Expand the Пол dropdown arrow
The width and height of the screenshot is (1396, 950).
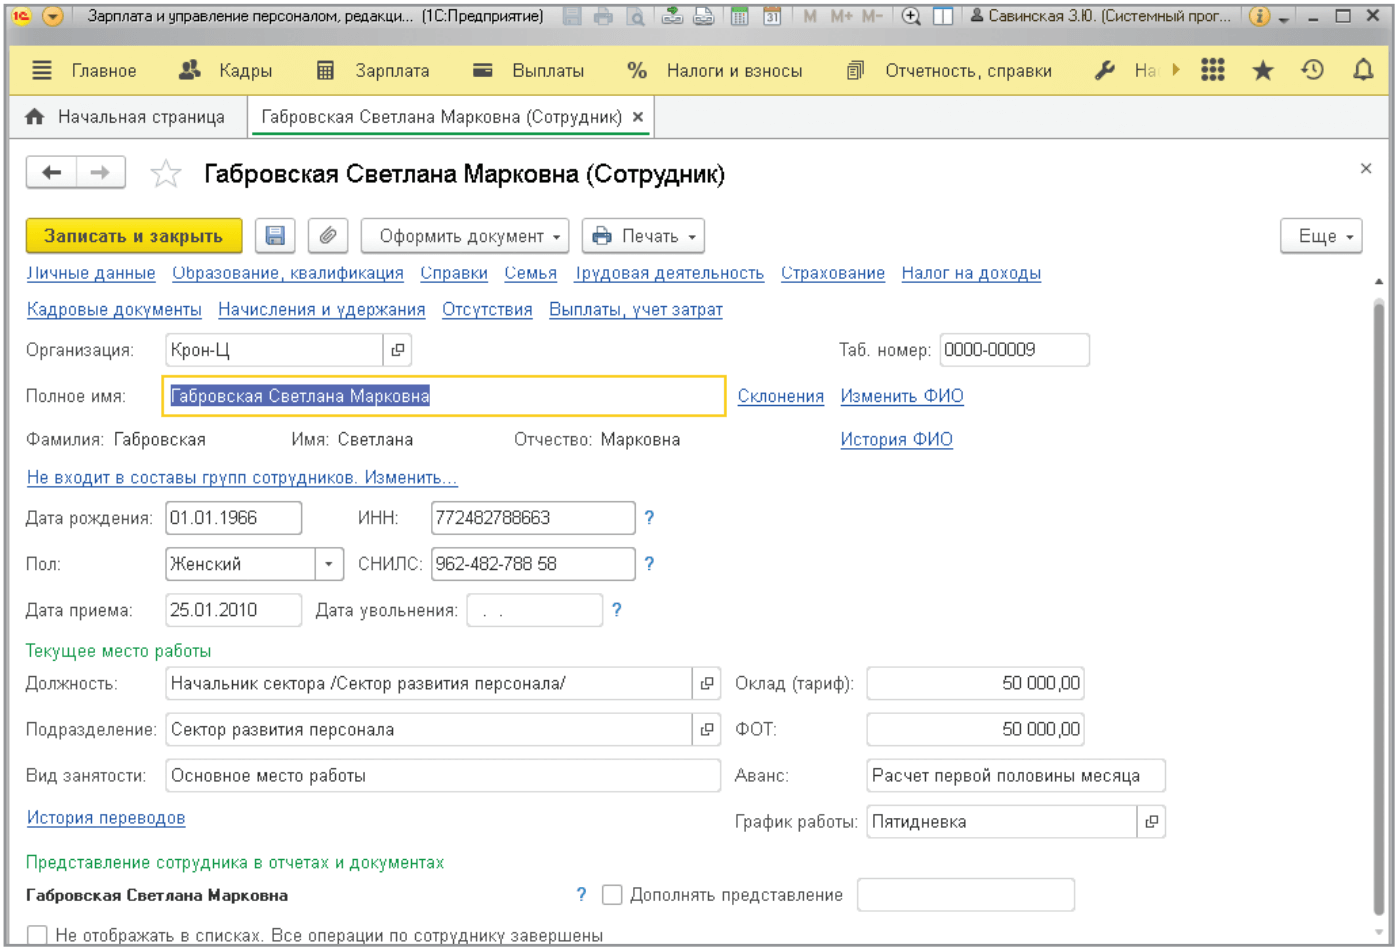pos(329,564)
